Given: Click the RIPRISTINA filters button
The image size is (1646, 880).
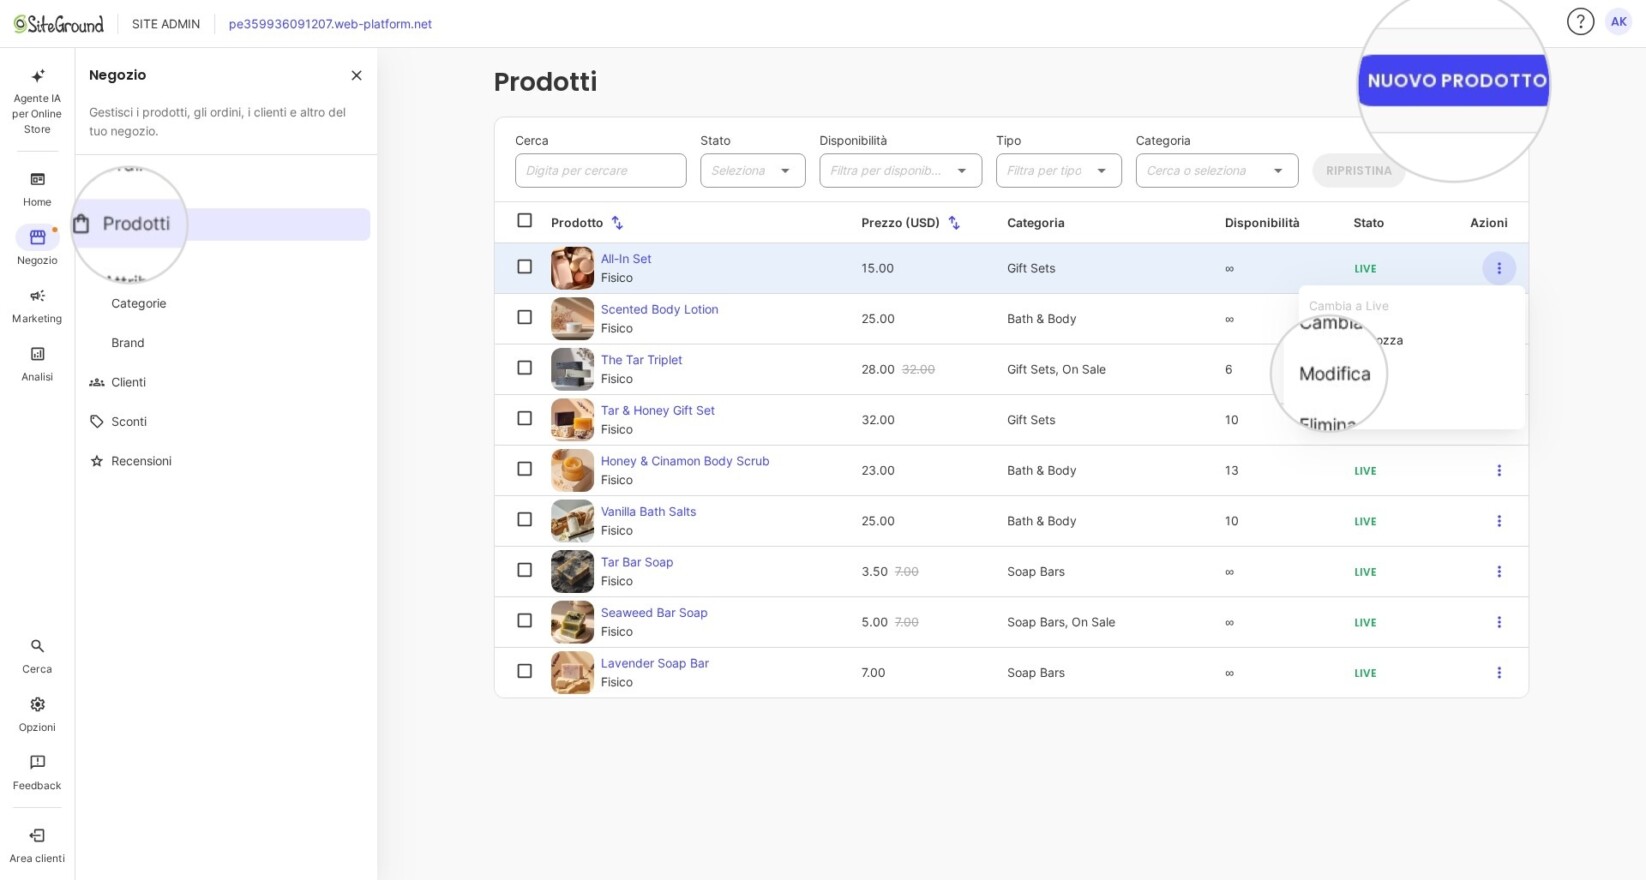Looking at the screenshot, I should pyautogui.click(x=1358, y=171).
